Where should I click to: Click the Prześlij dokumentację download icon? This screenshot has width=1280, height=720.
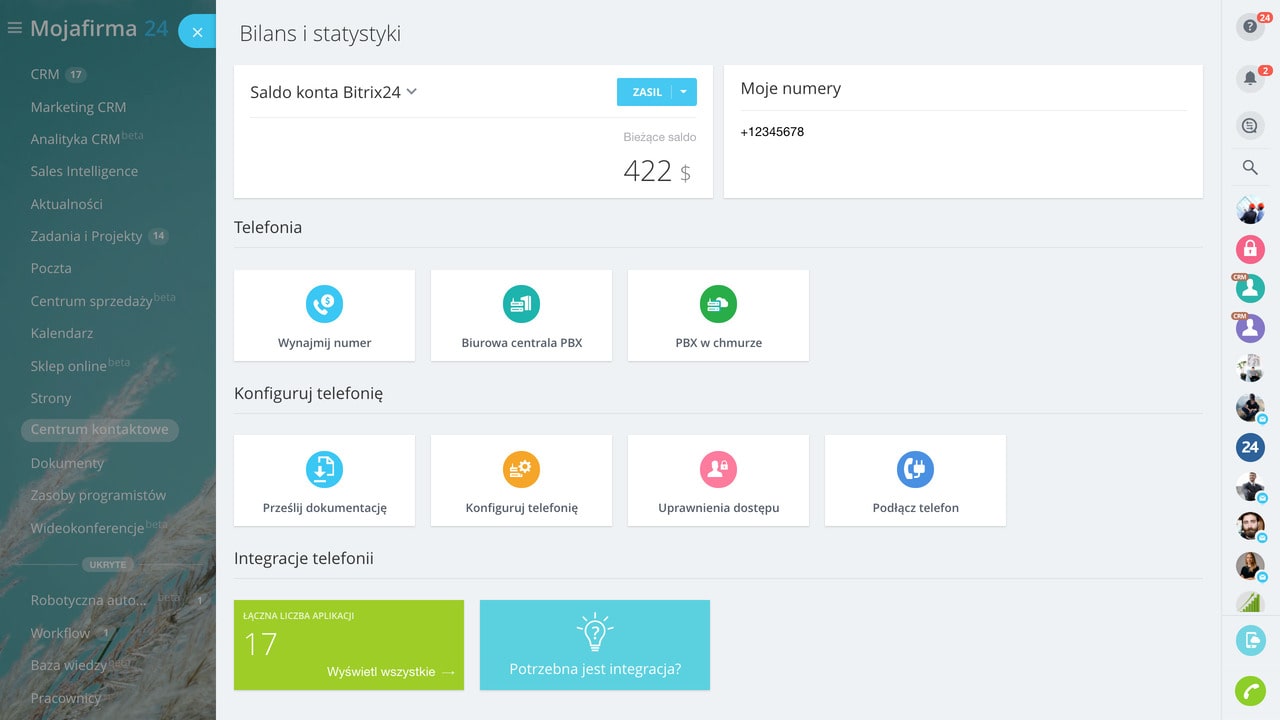click(x=324, y=469)
